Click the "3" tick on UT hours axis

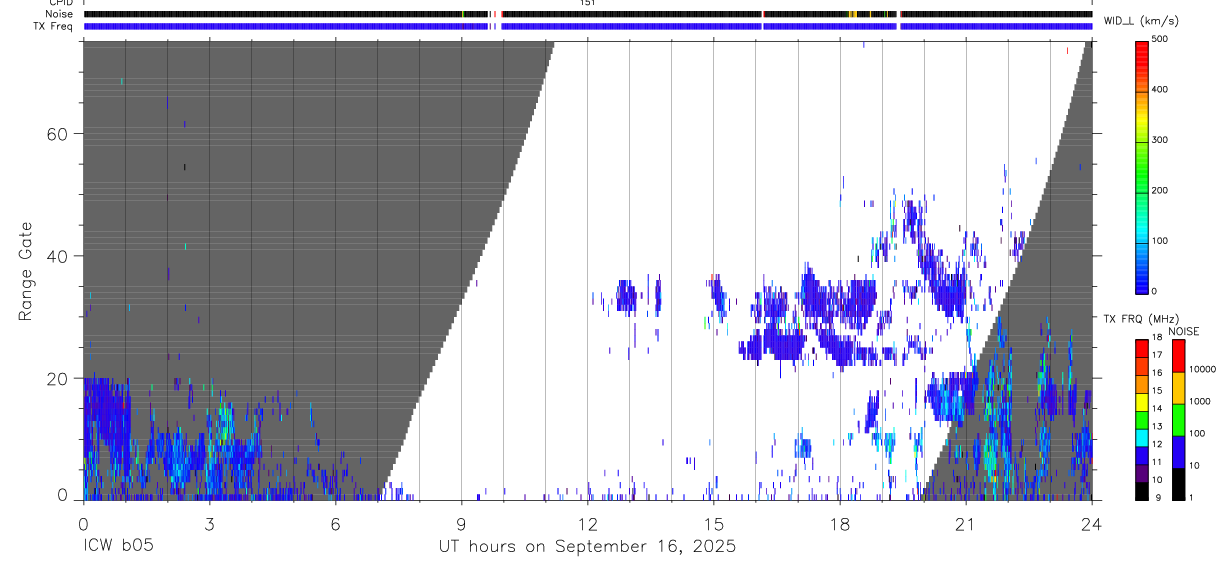point(209,523)
